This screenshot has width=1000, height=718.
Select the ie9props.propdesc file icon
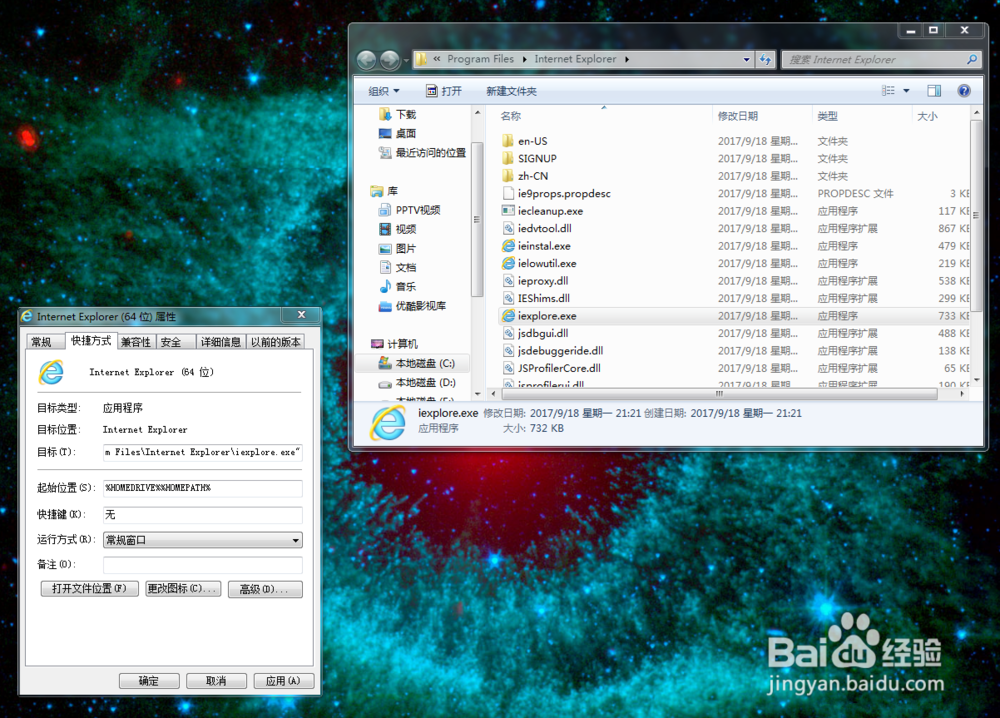(x=508, y=193)
